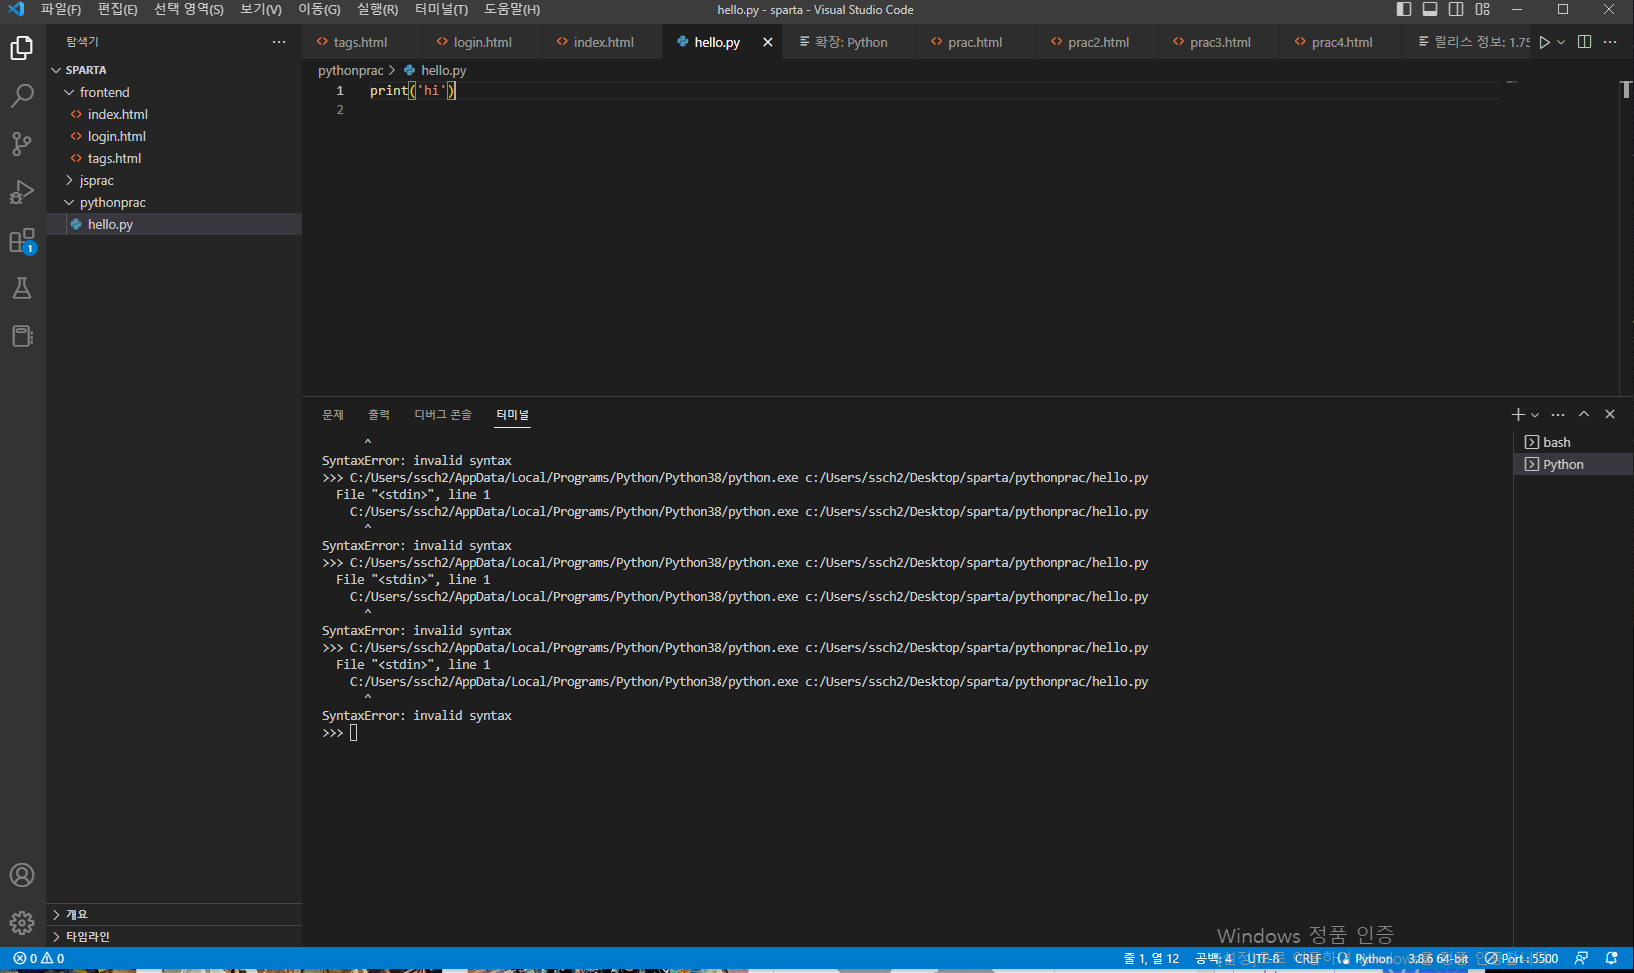The height and width of the screenshot is (973, 1634).
Task: Open terminal panel more actions ellipsis
Action: [x=1558, y=414]
